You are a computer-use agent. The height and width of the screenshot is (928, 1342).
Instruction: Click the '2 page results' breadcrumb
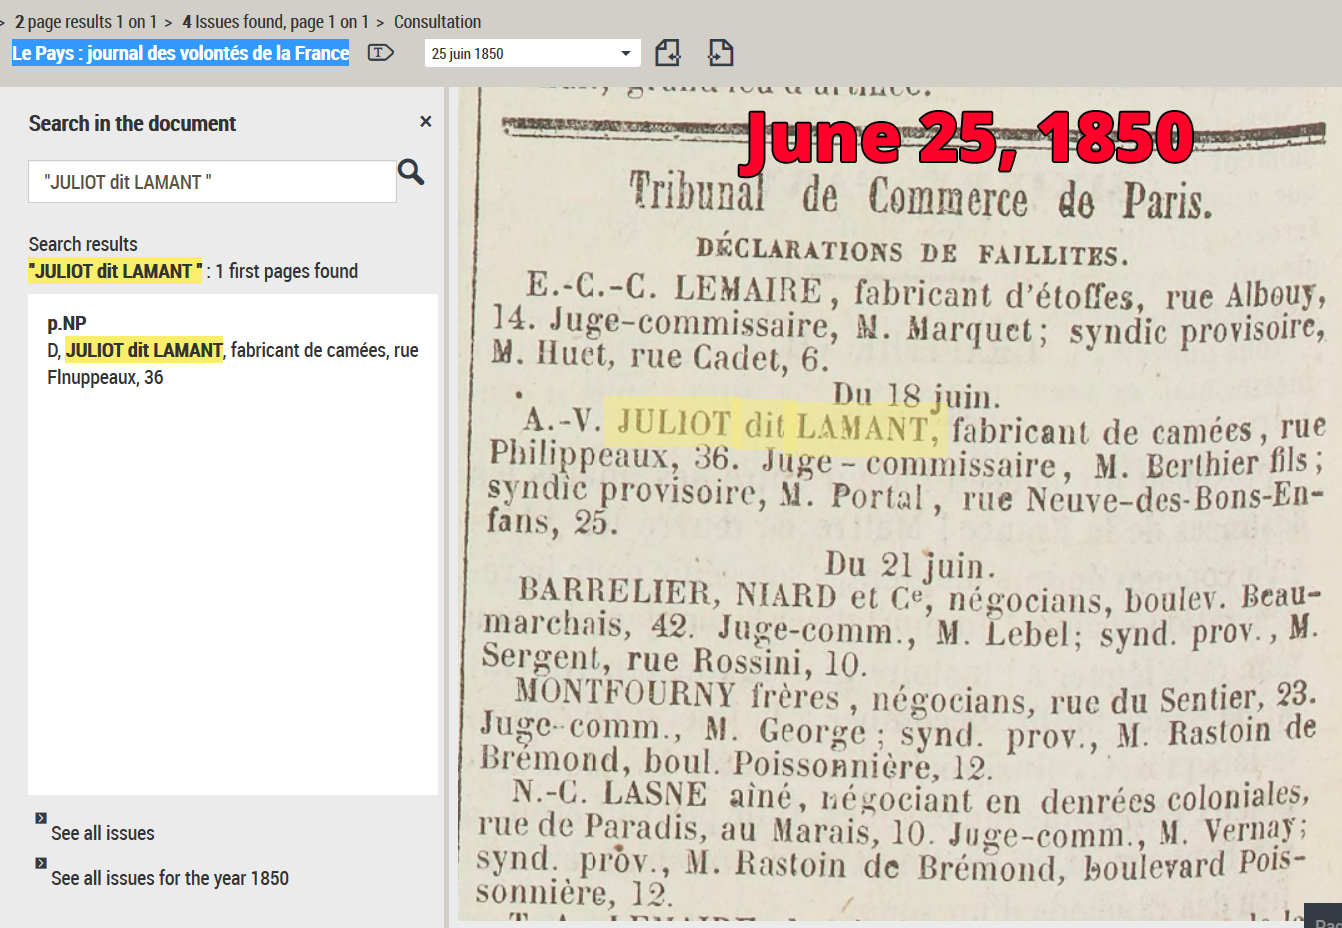pos(85,22)
